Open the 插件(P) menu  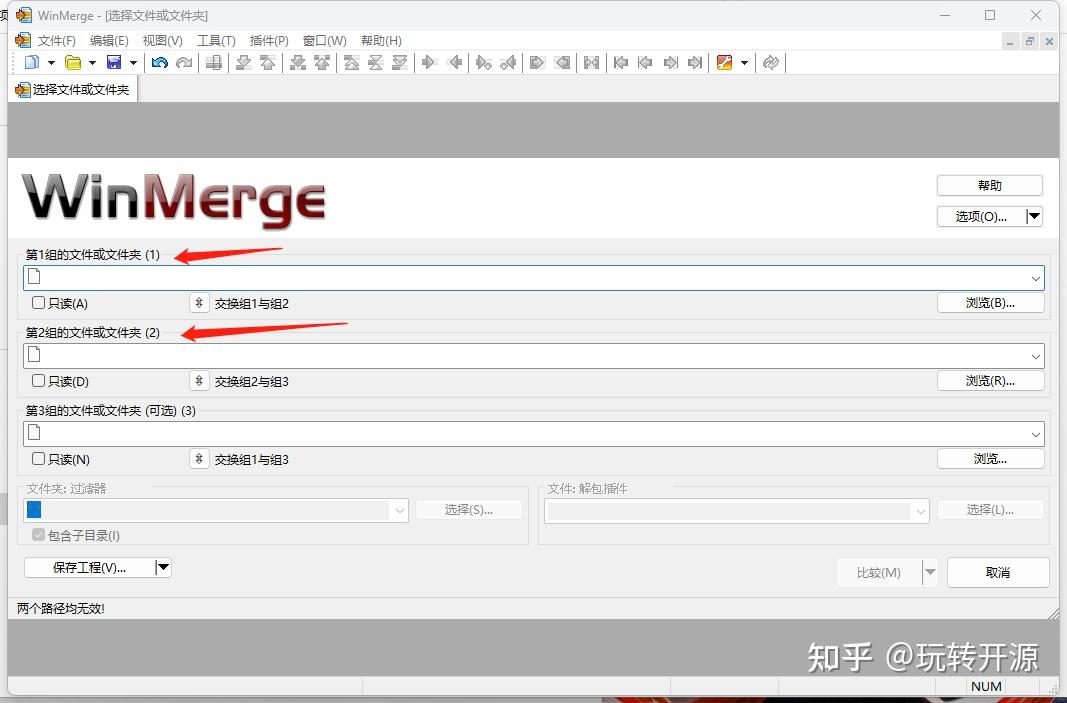tap(267, 40)
